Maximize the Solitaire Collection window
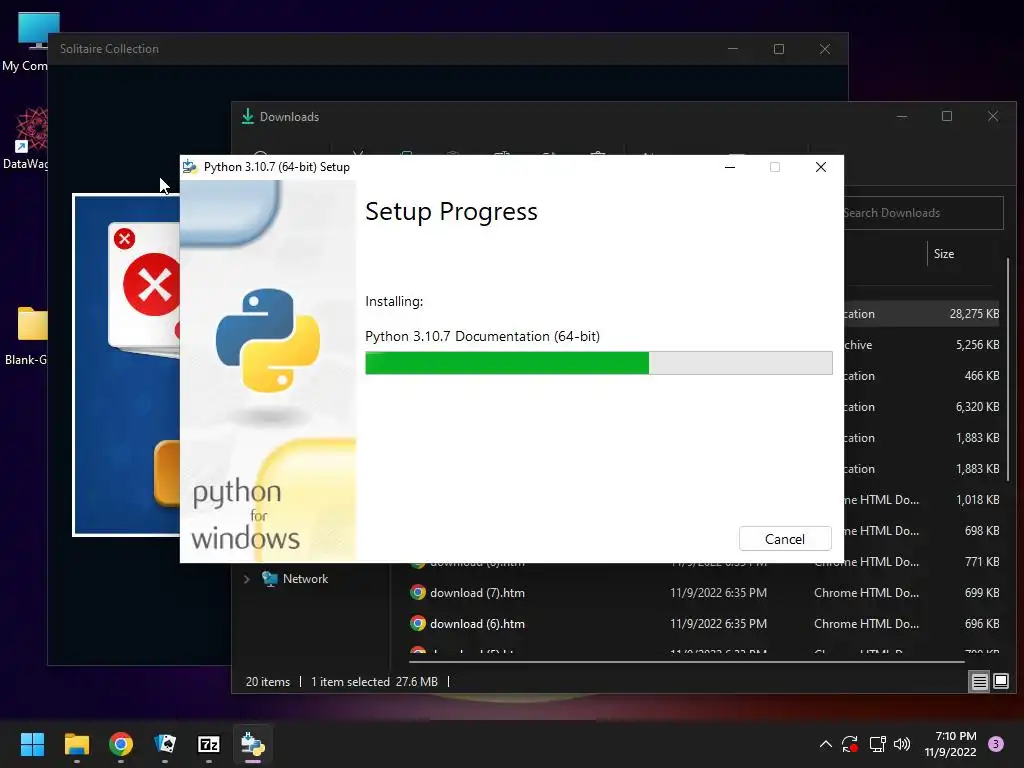This screenshot has width=1024, height=768. tap(778, 49)
